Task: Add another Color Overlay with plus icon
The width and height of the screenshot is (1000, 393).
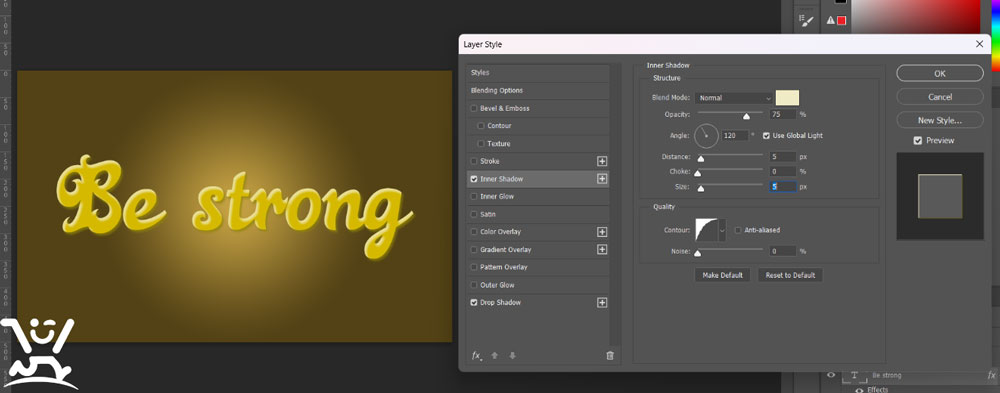Action: tap(601, 232)
